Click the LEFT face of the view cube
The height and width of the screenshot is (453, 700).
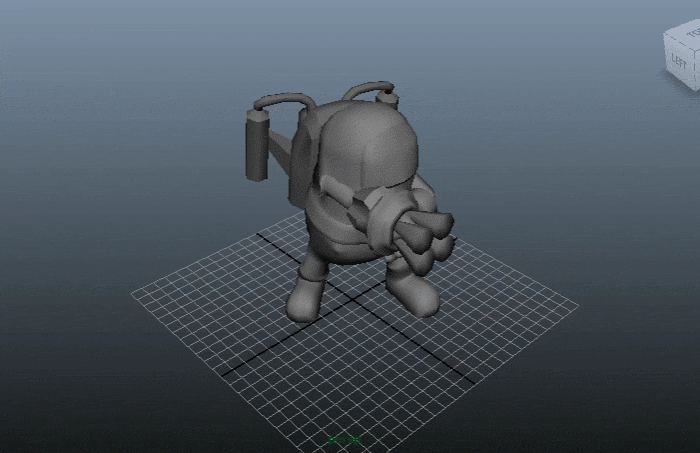click(x=680, y=62)
